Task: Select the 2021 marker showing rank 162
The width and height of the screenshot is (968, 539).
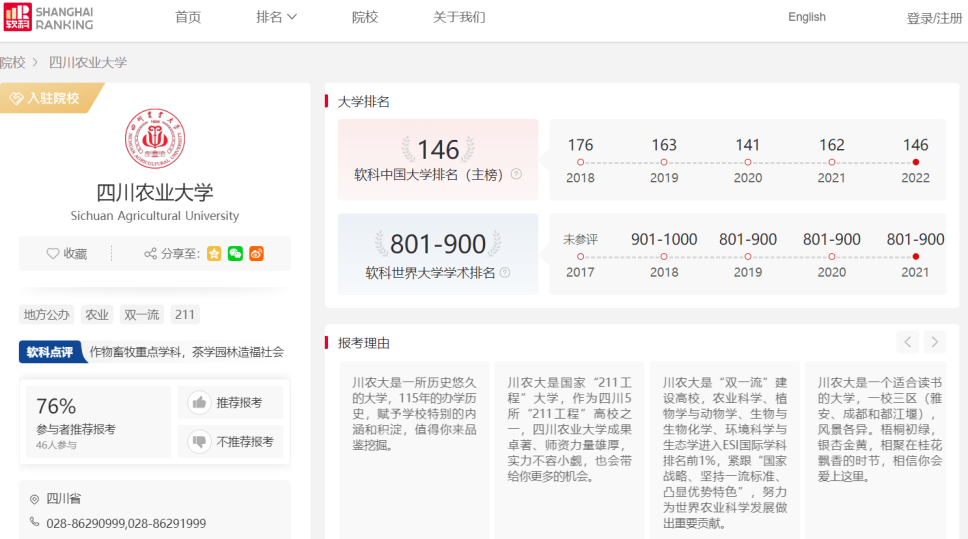Action: click(x=832, y=162)
